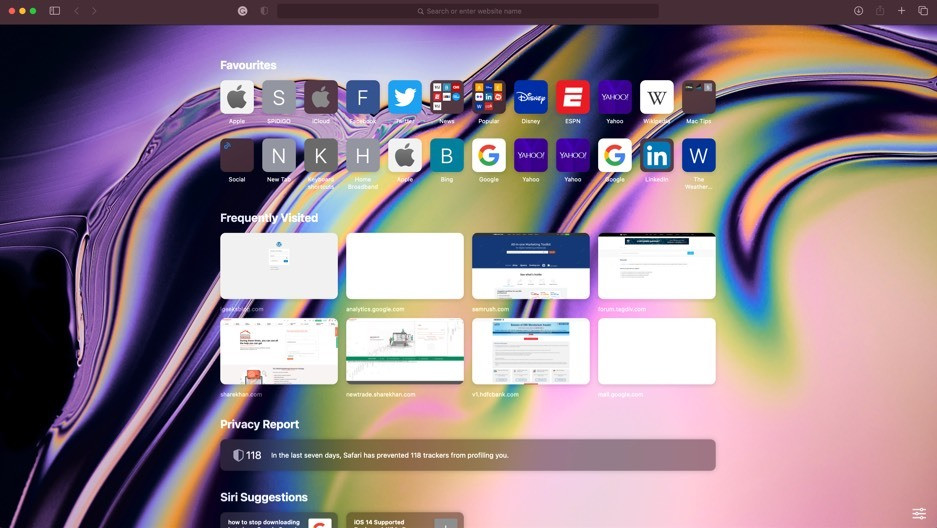Click the privacy shield toolbar icon
The width and height of the screenshot is (937, 528).
264,11
